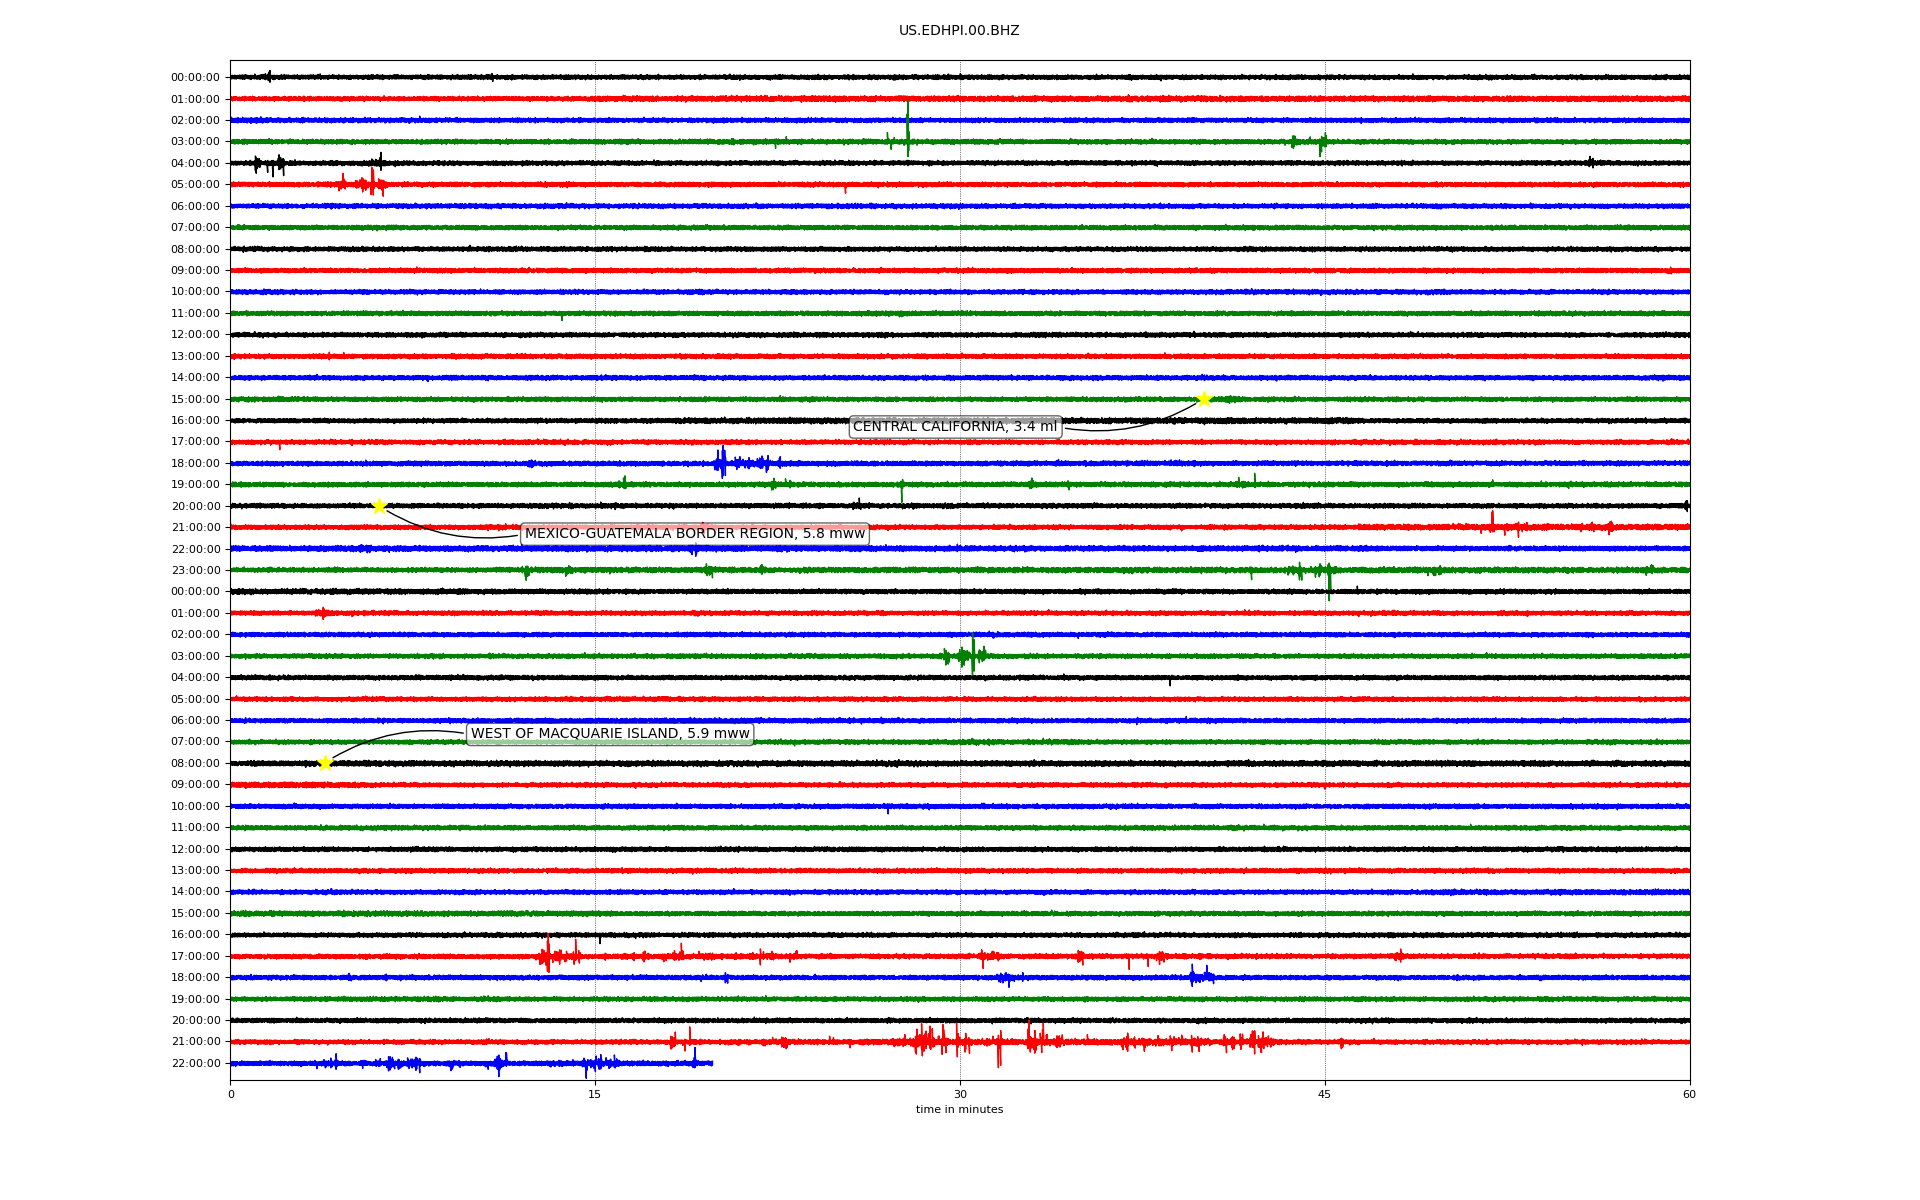Select the WEST OF MACQUARIE ISLAND, 5.9 mww label
Image resolution: width=1920 pixels, height=1200 pixels.
tap(609, 734)
